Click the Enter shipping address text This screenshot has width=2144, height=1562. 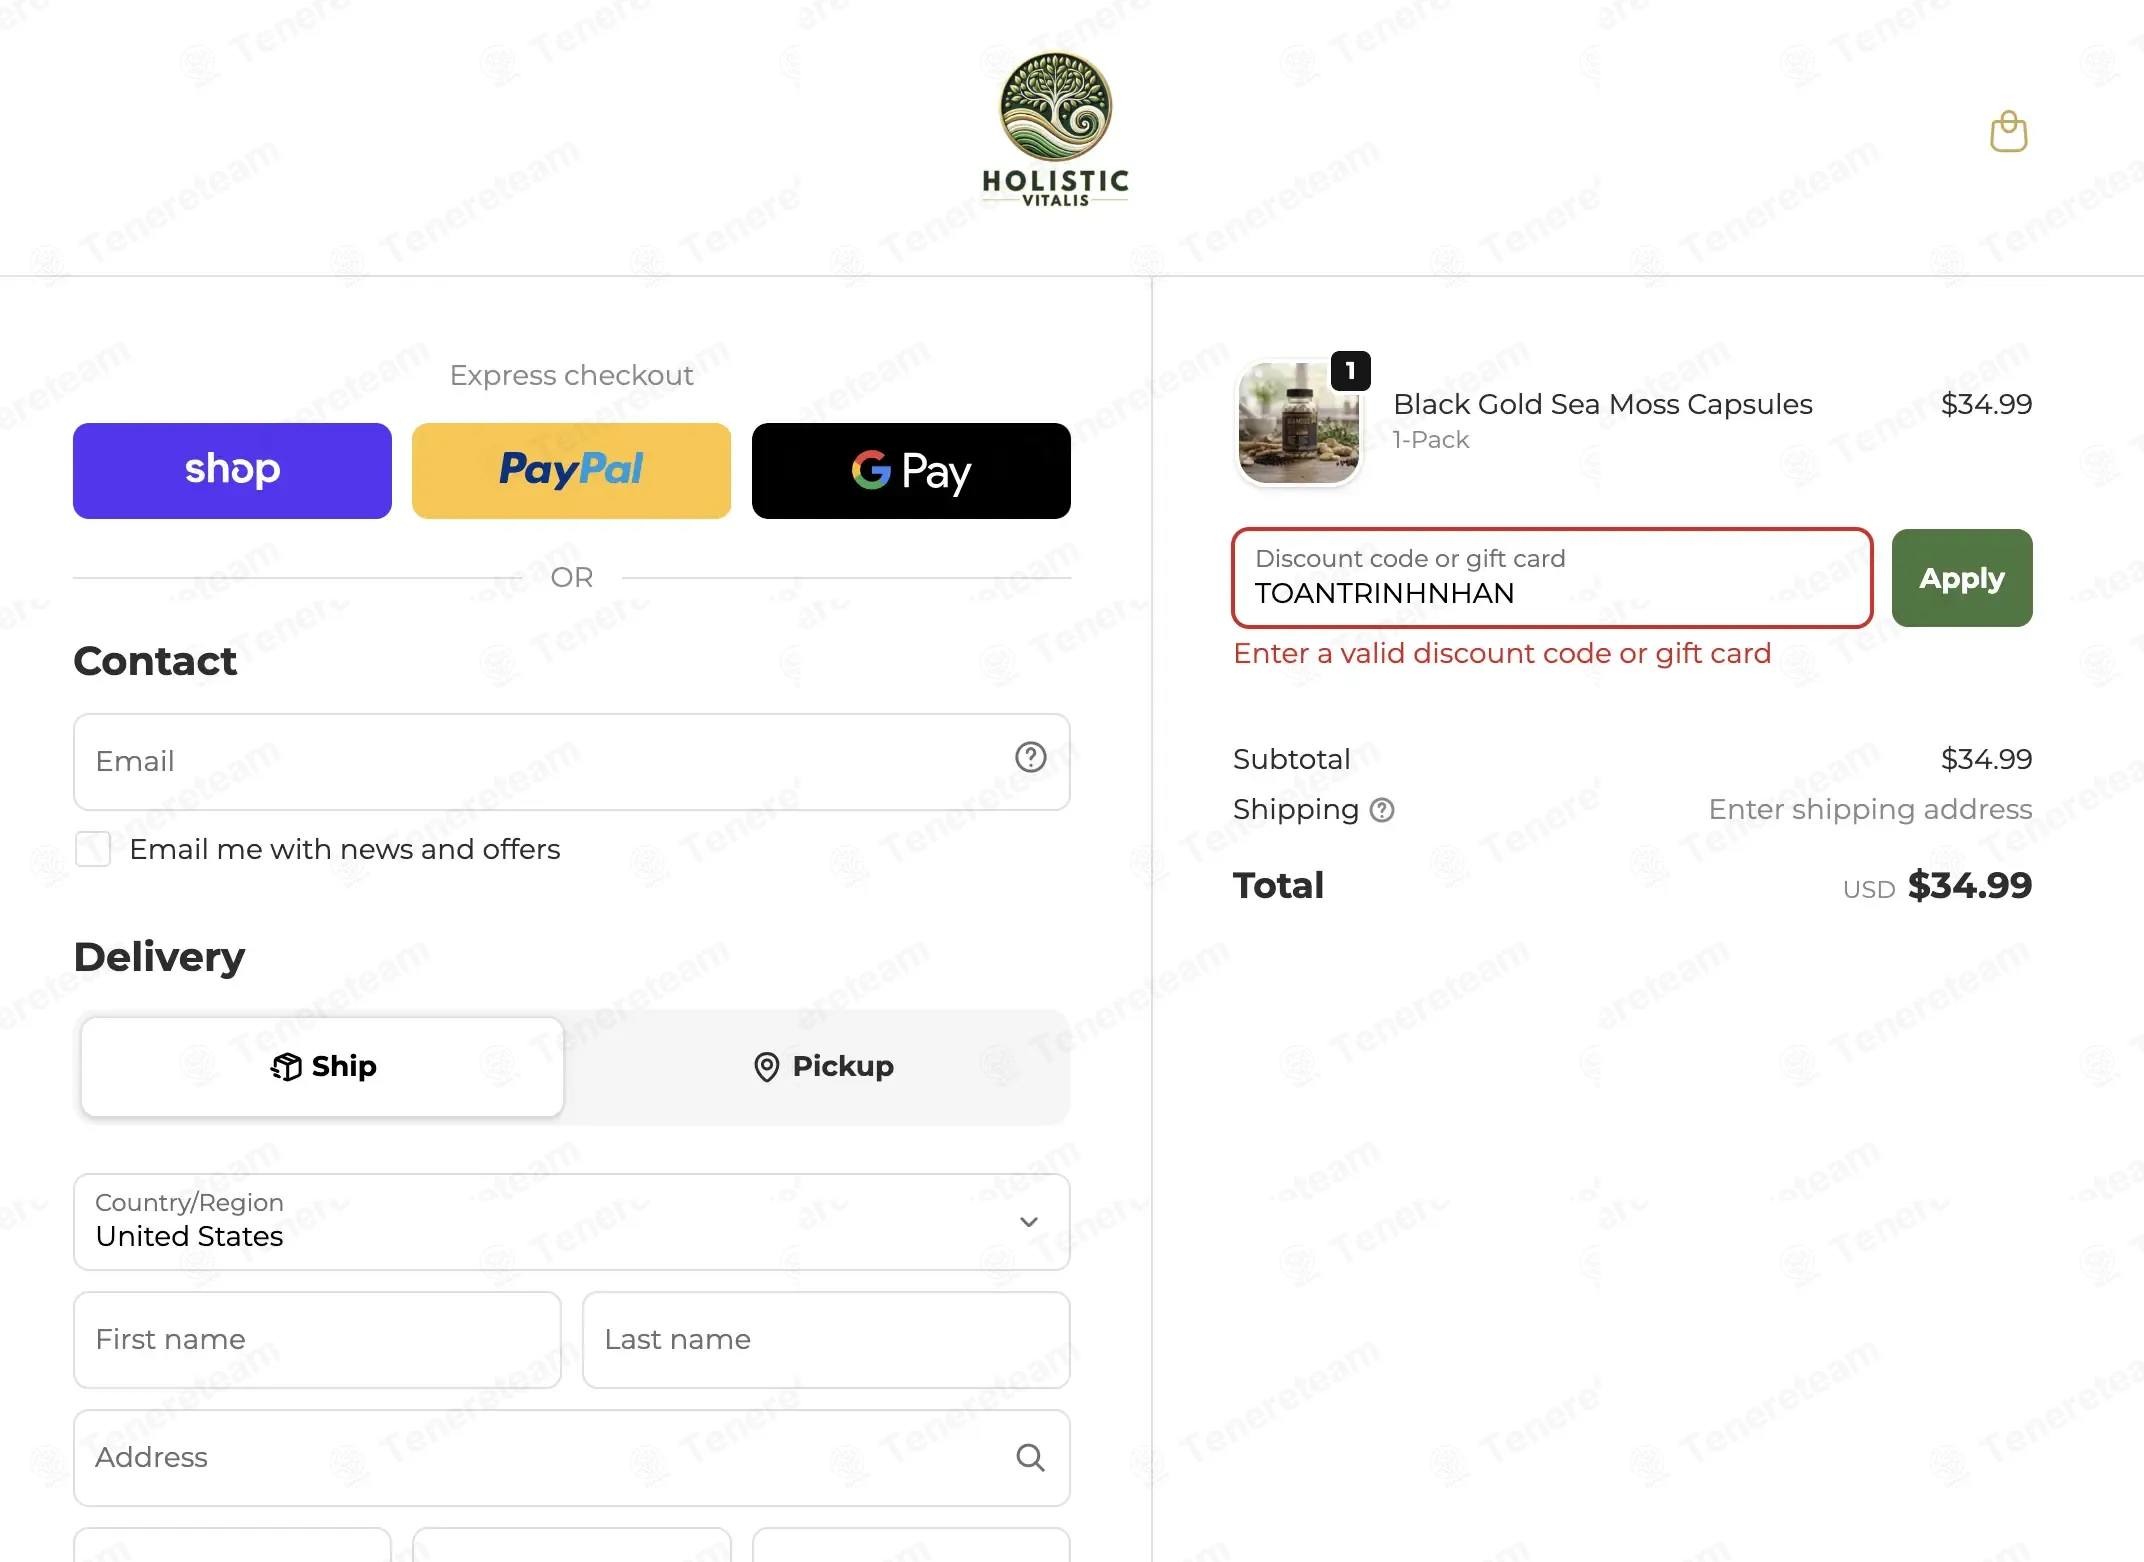tap(1870, 809)
